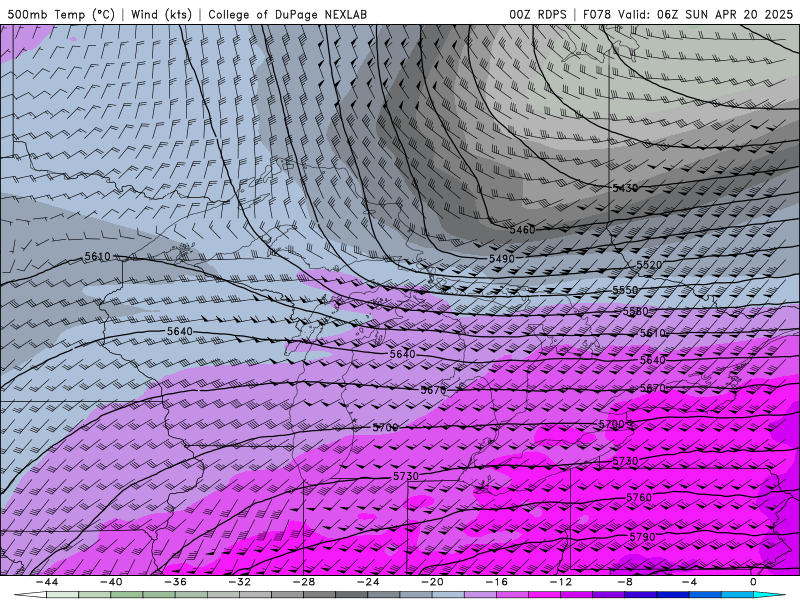
Task: Click the -32 color scale label
Action: (239, 582)
